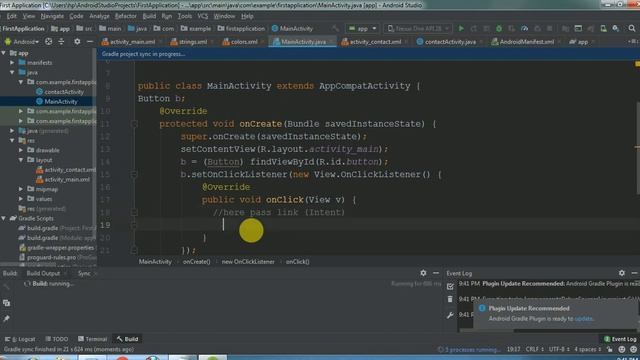Image resolution: width=640 pixels, height=360 pixels.
Task: Open the Android project view dropdown
Action: 22,42
